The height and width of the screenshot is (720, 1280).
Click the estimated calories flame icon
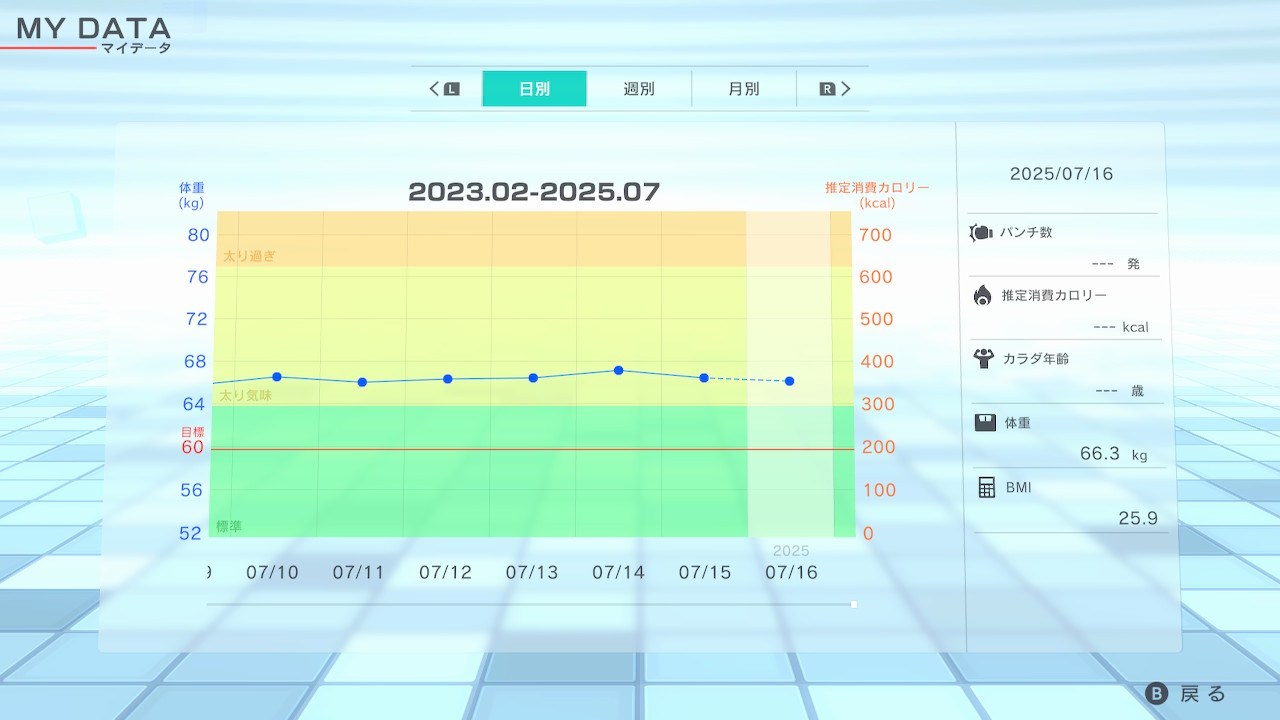tap(983, 295)
